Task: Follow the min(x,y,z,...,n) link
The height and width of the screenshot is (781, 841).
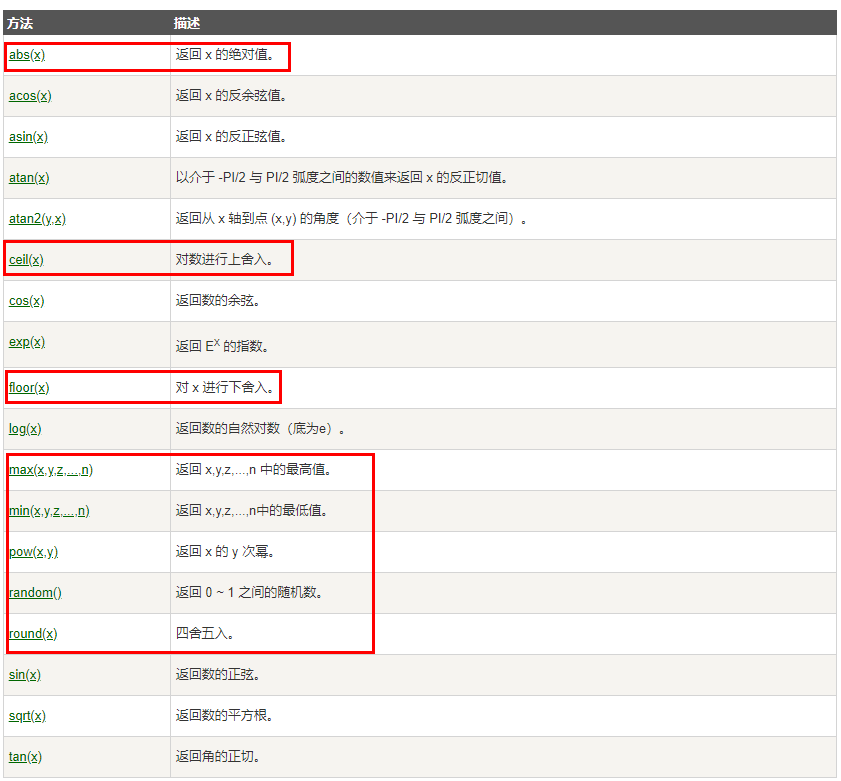Action: coord(49,511)
